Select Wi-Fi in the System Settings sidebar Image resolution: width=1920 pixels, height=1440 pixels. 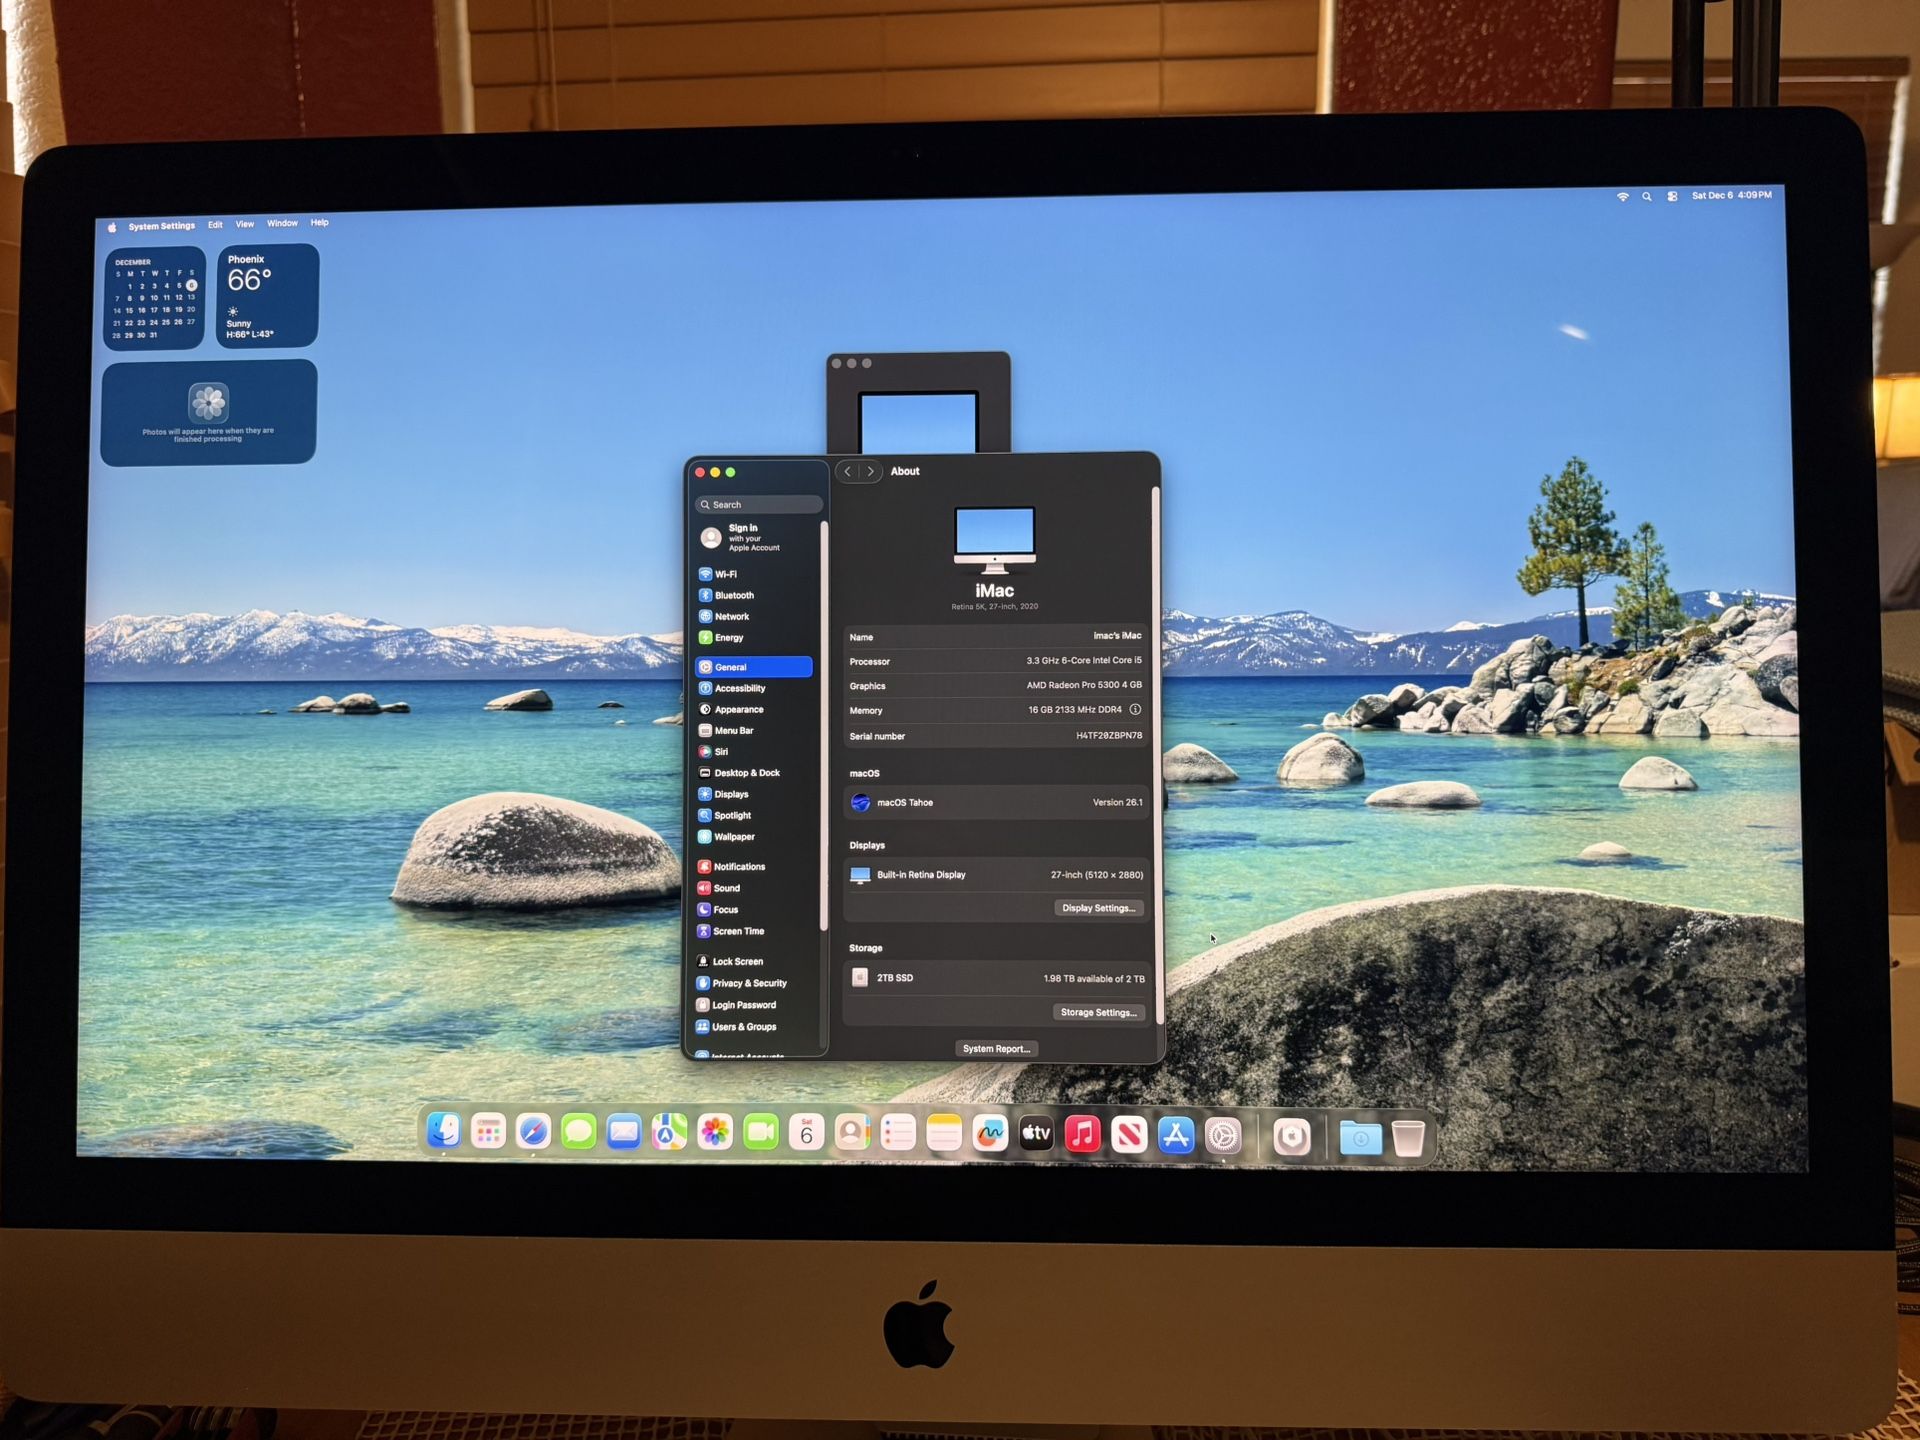point(727,573)
